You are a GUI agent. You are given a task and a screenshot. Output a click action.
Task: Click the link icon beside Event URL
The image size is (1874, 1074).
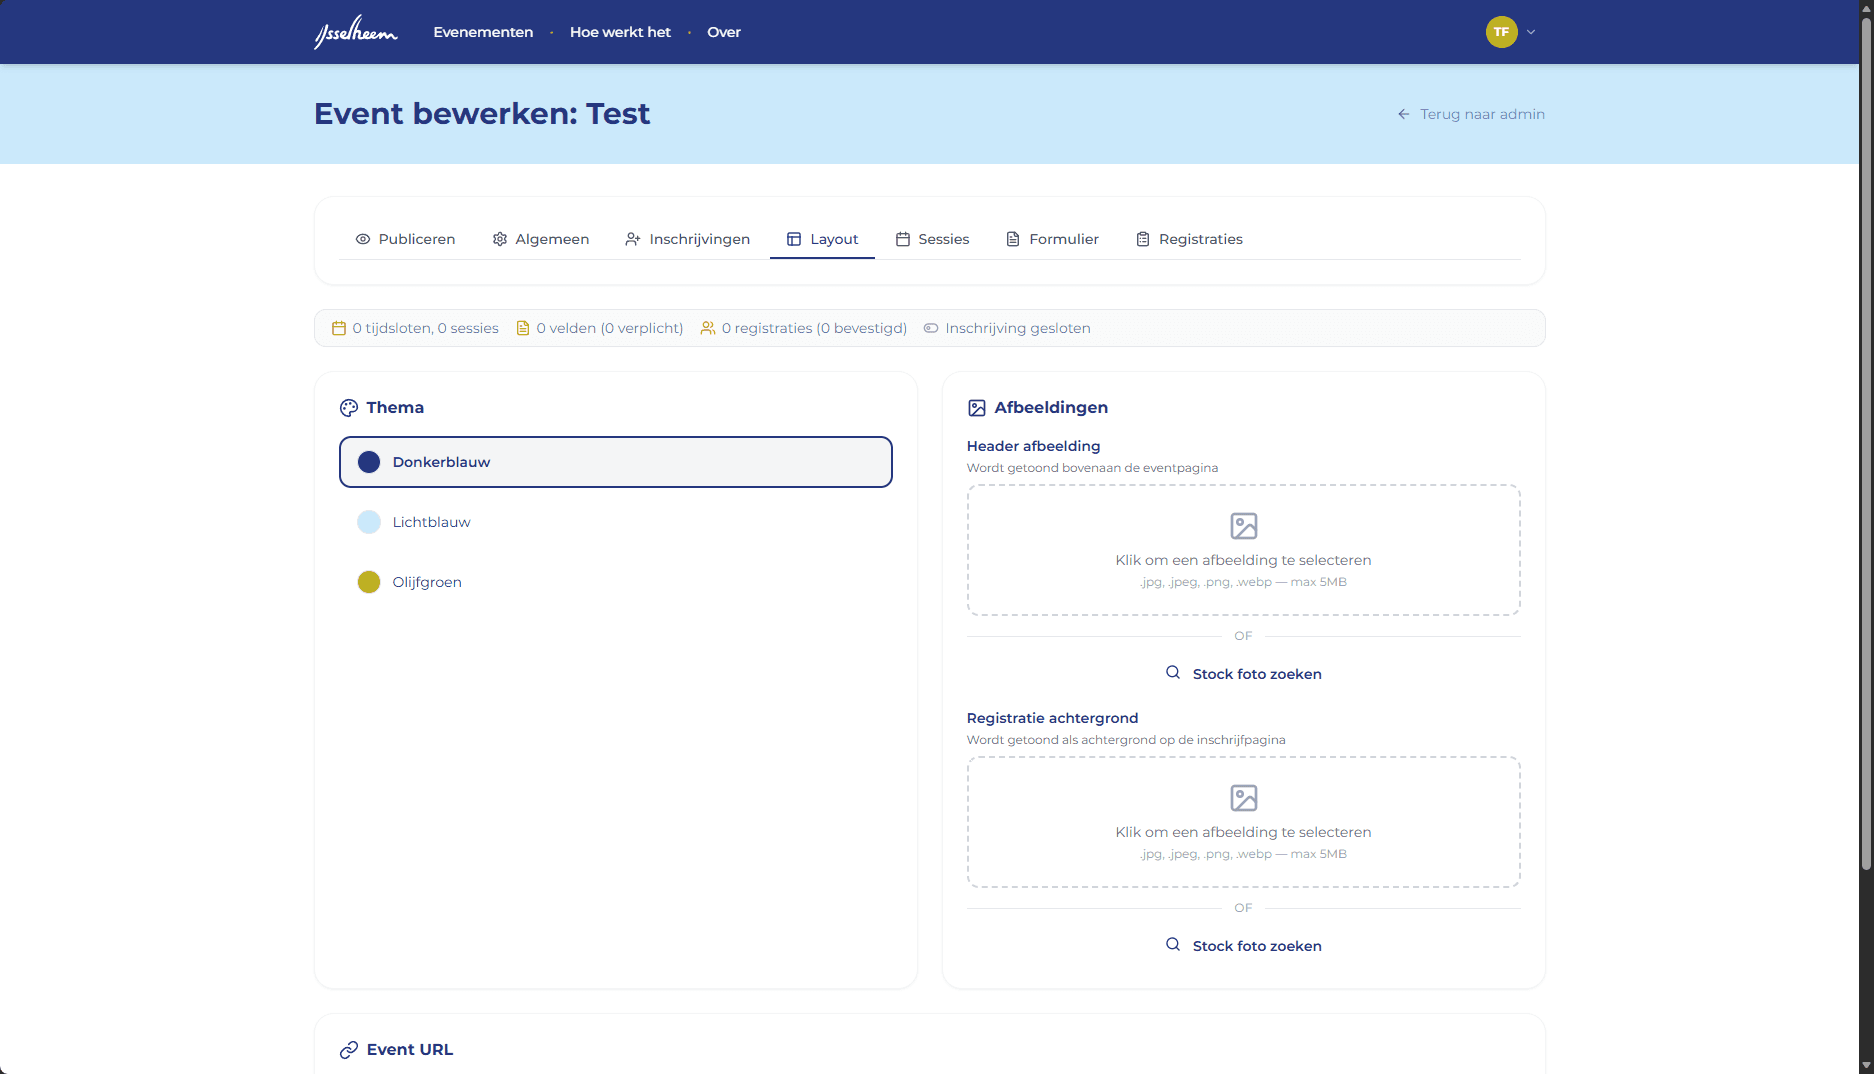349,1050
